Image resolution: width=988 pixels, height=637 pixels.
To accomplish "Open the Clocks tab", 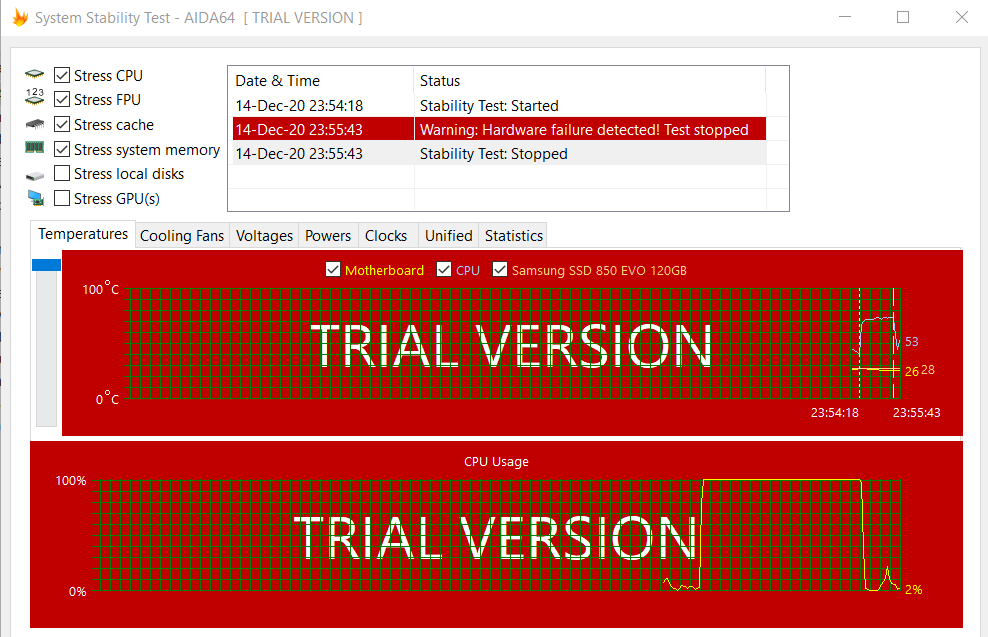I will 386,236.
